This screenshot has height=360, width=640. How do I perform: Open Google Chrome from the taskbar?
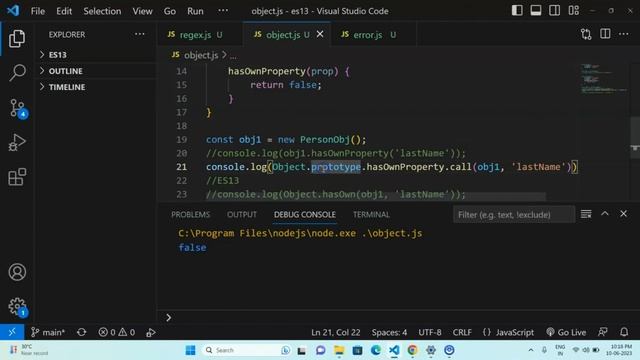pos(412,350)
